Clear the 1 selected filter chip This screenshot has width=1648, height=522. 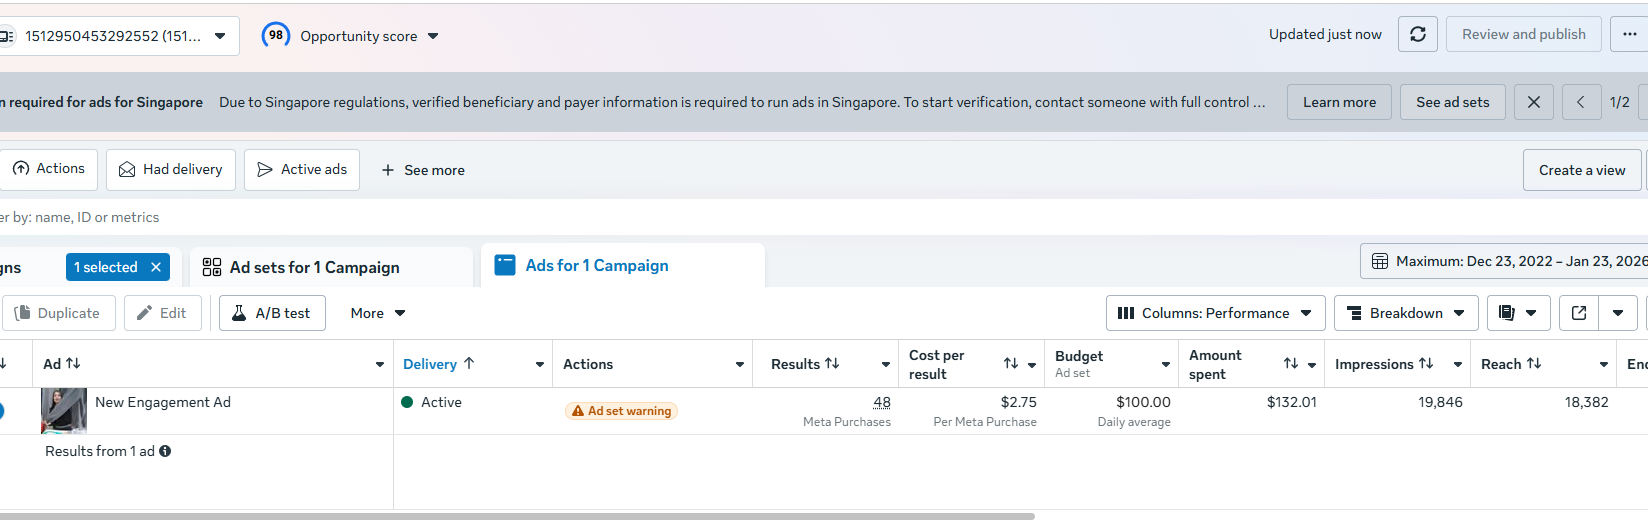[156, 267]
